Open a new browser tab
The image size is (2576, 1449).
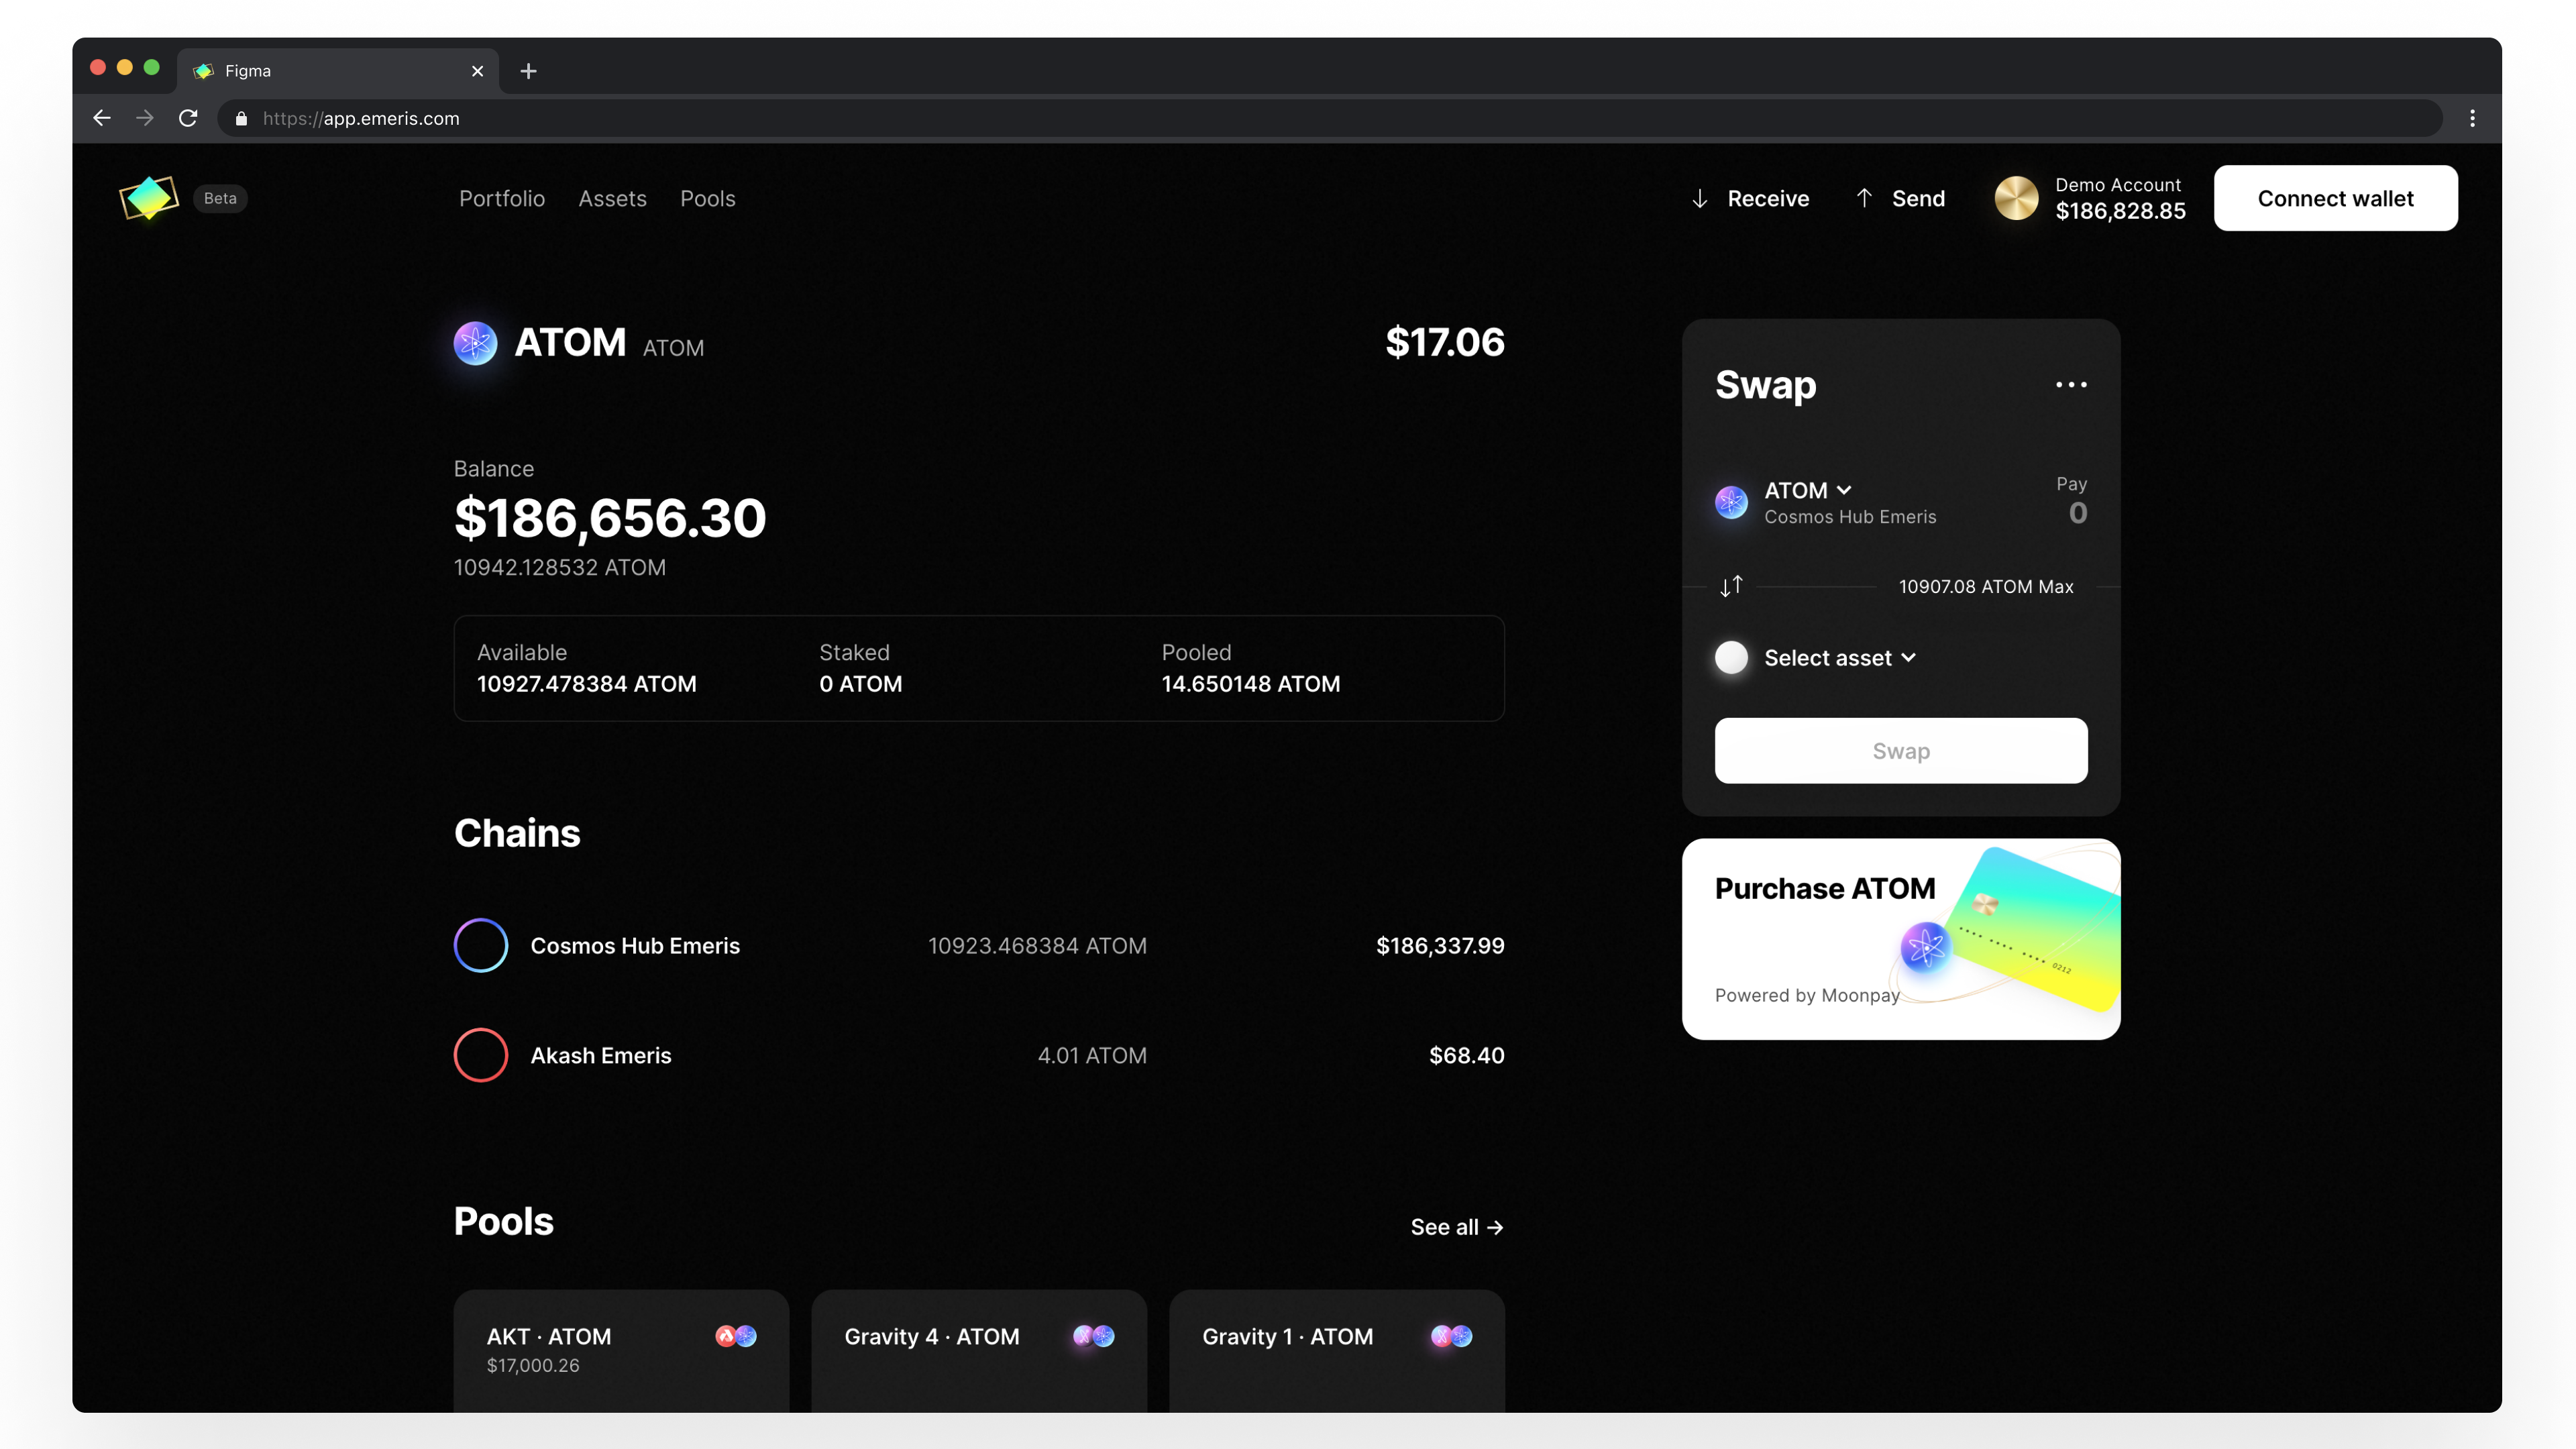(x=529, y=71)
